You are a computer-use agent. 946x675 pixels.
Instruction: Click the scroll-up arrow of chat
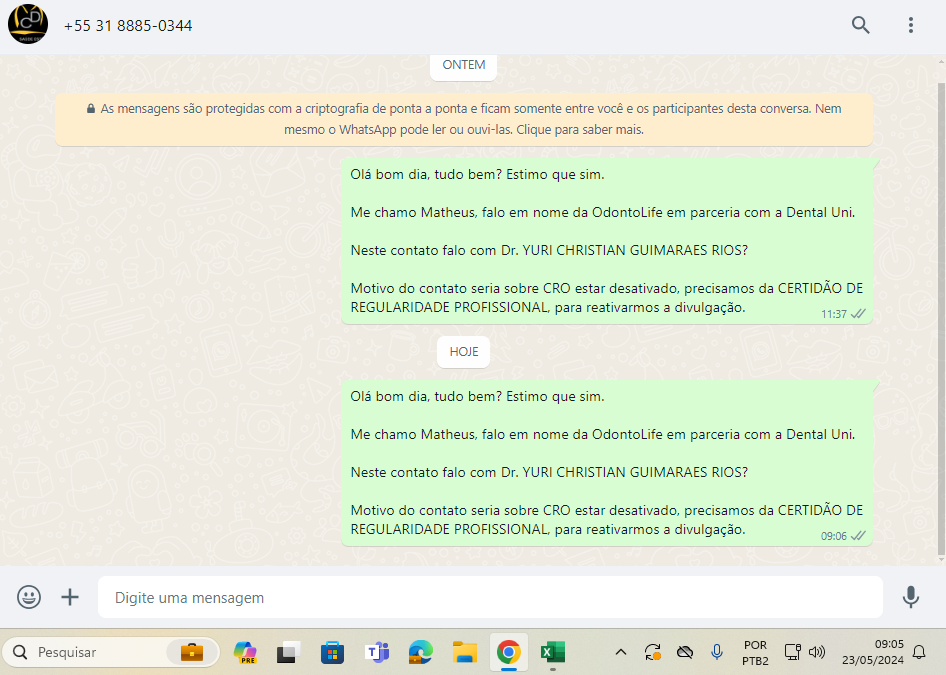pos(941,62)
